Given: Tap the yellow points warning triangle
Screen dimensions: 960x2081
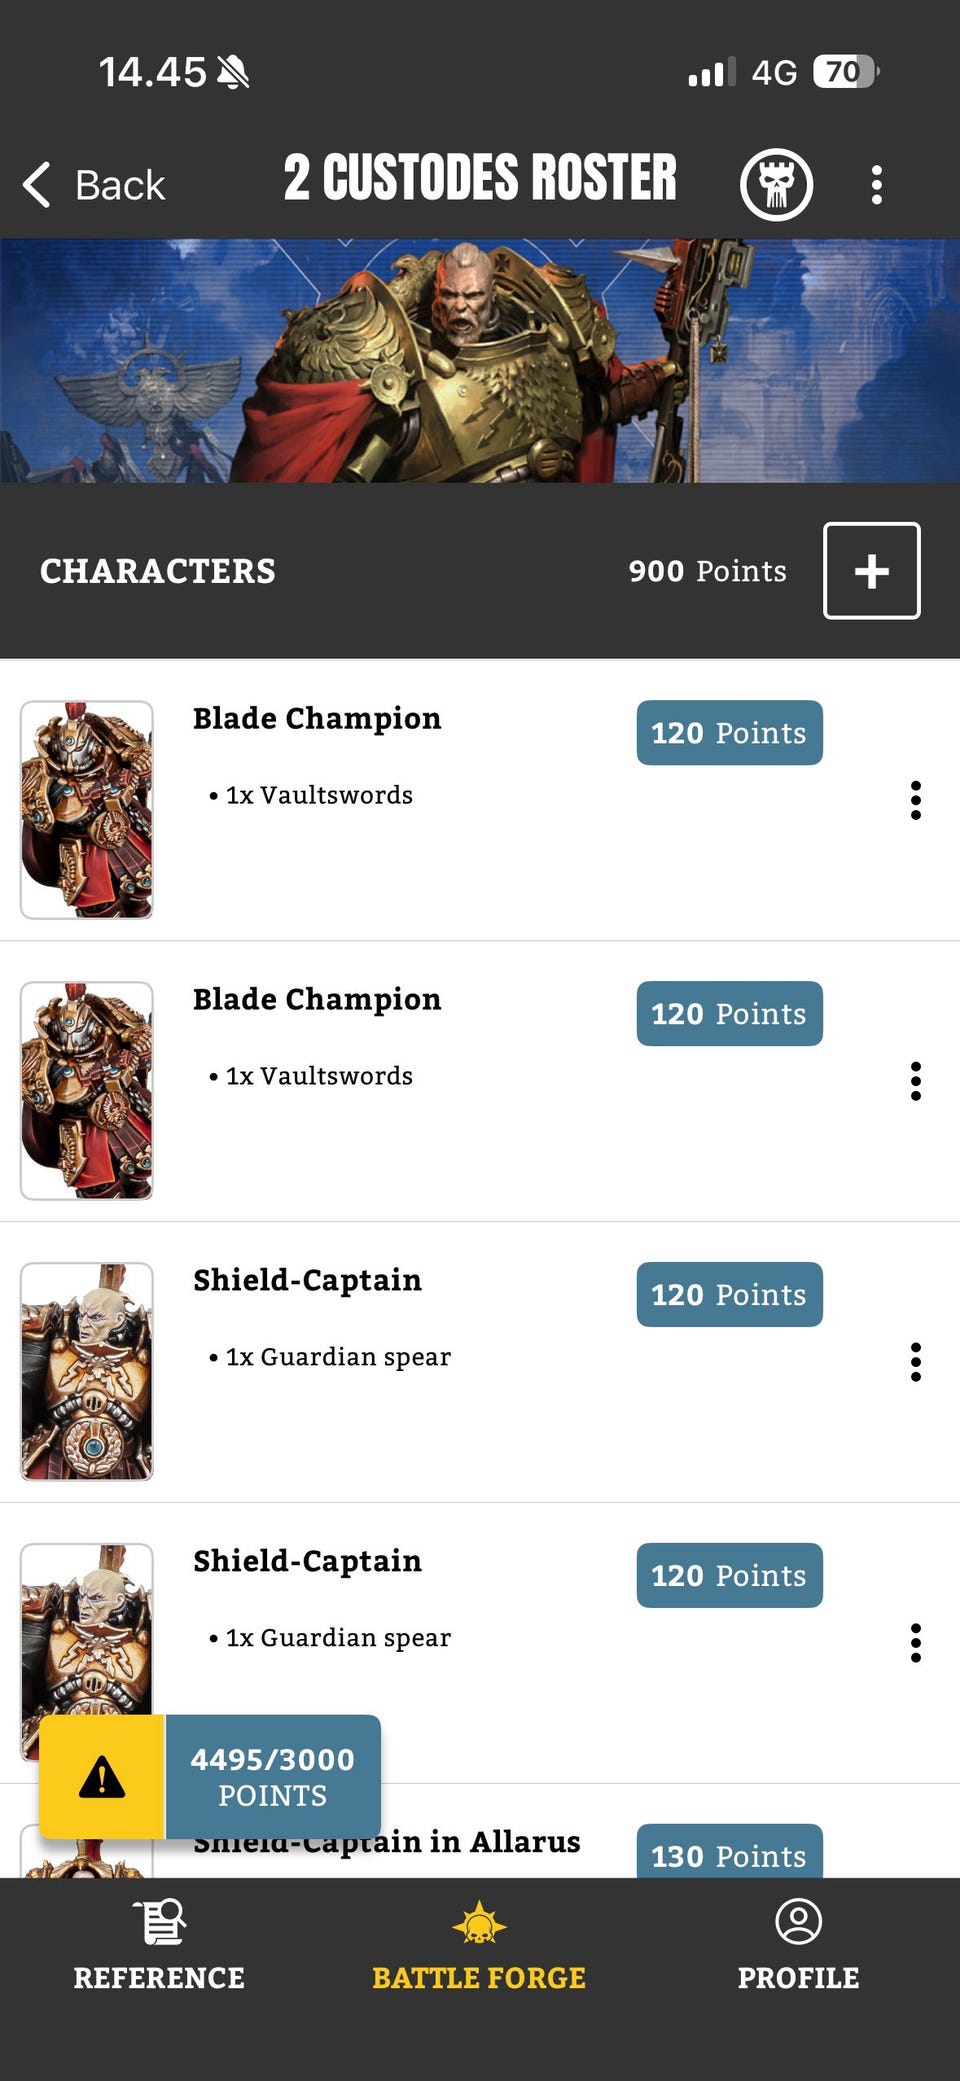Looking at the screenshot, I should pyautogui.click(x=102, y=1777).
